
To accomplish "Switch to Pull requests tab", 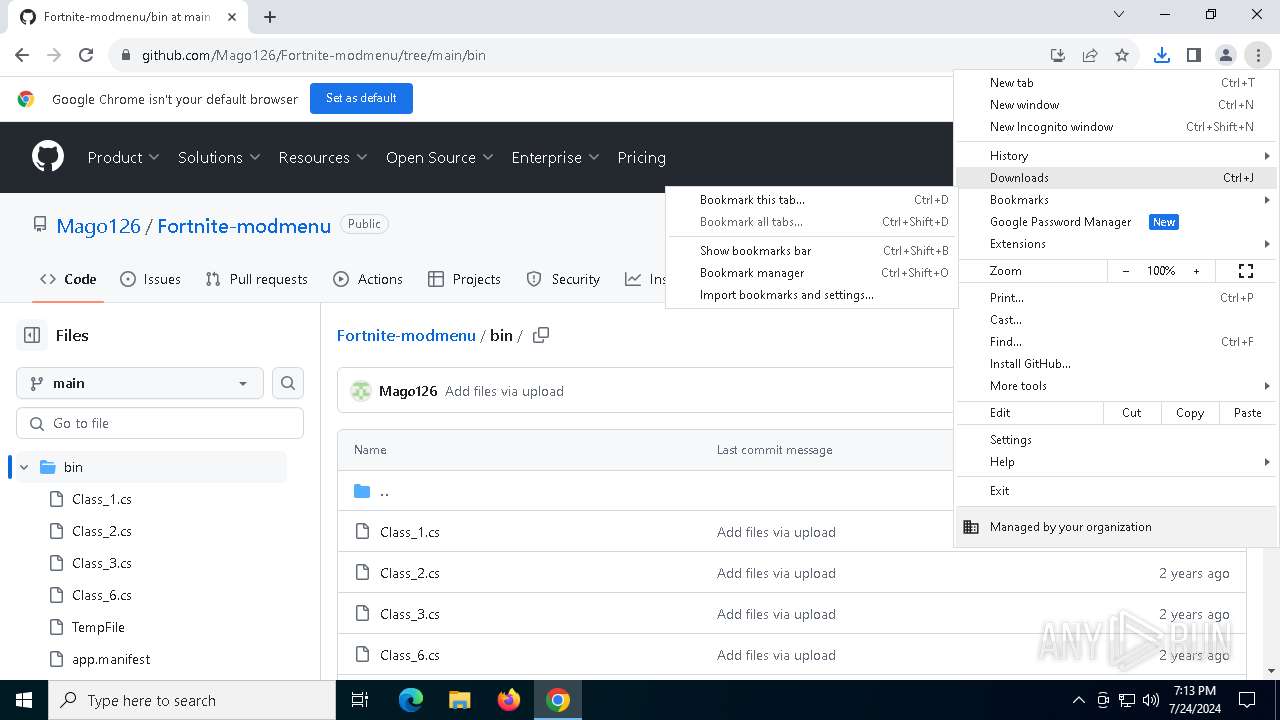I will [x=256, y=279].
